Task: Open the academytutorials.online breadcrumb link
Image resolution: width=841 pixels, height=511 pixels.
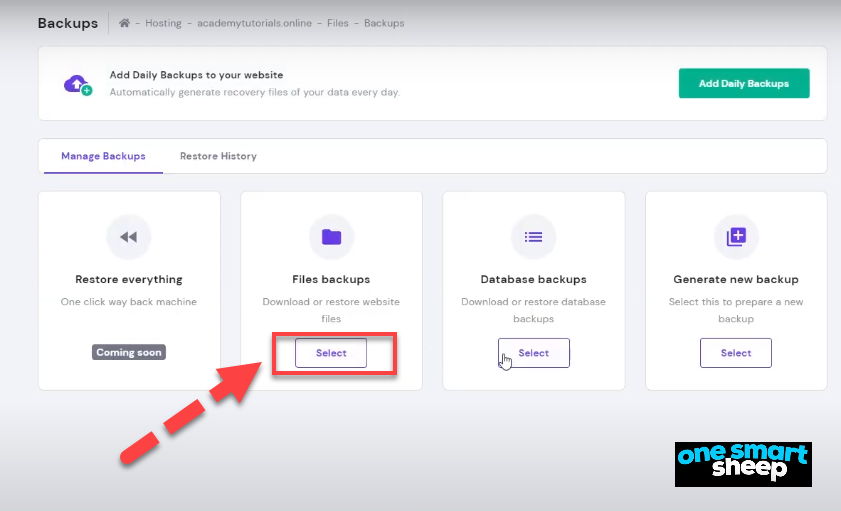Action: pyautogui.click(x=254, y=23)
